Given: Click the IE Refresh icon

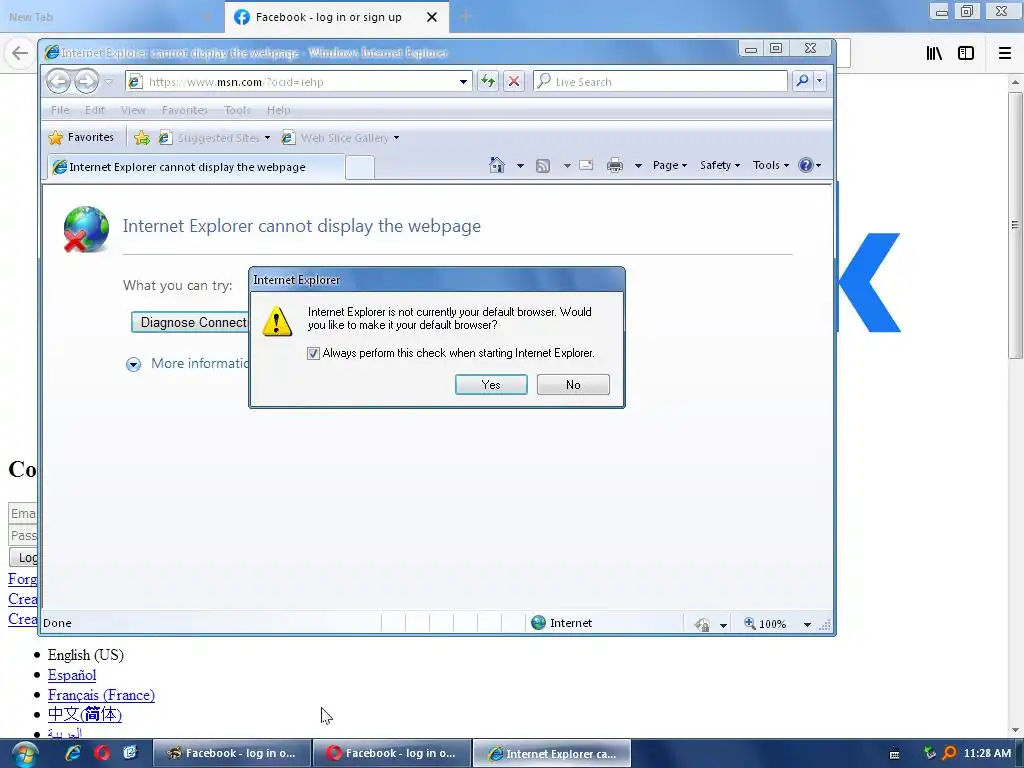Looking at the screenshot, I should click(x=488, y=82).
